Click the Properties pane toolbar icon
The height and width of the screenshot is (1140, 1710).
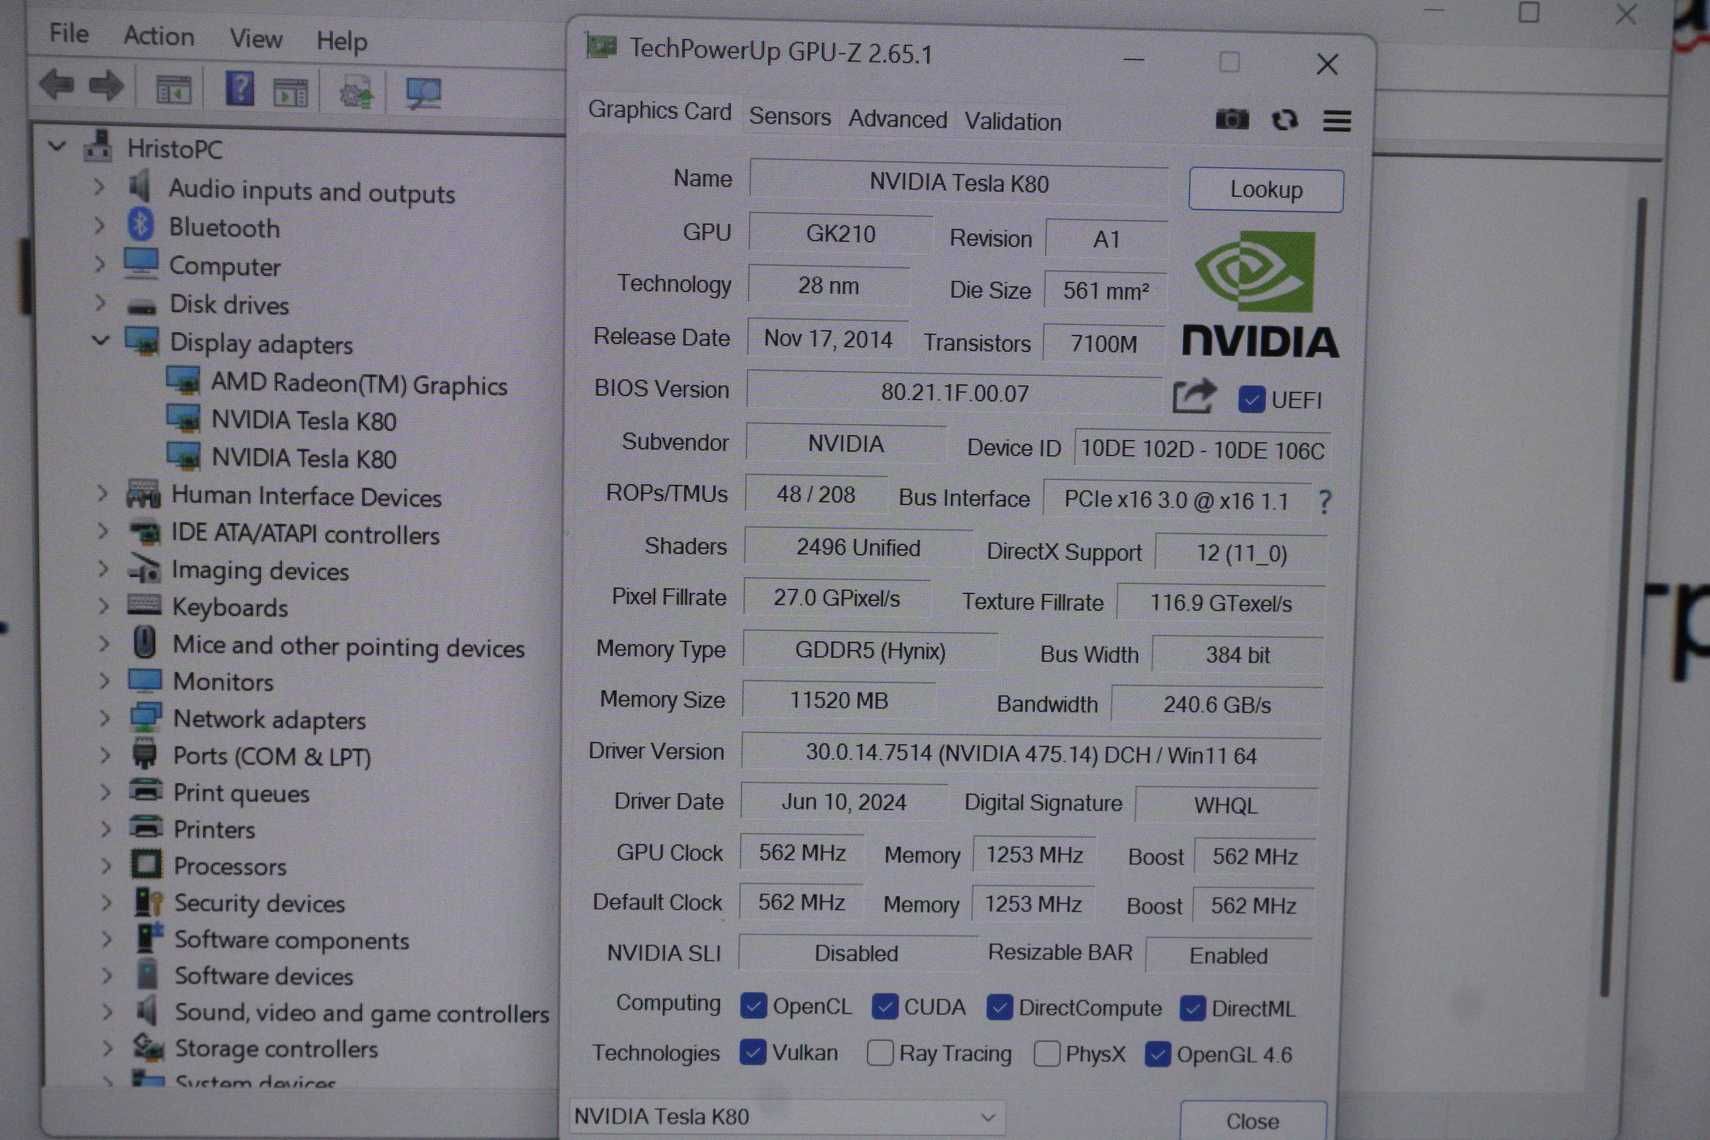pos(291,92)
